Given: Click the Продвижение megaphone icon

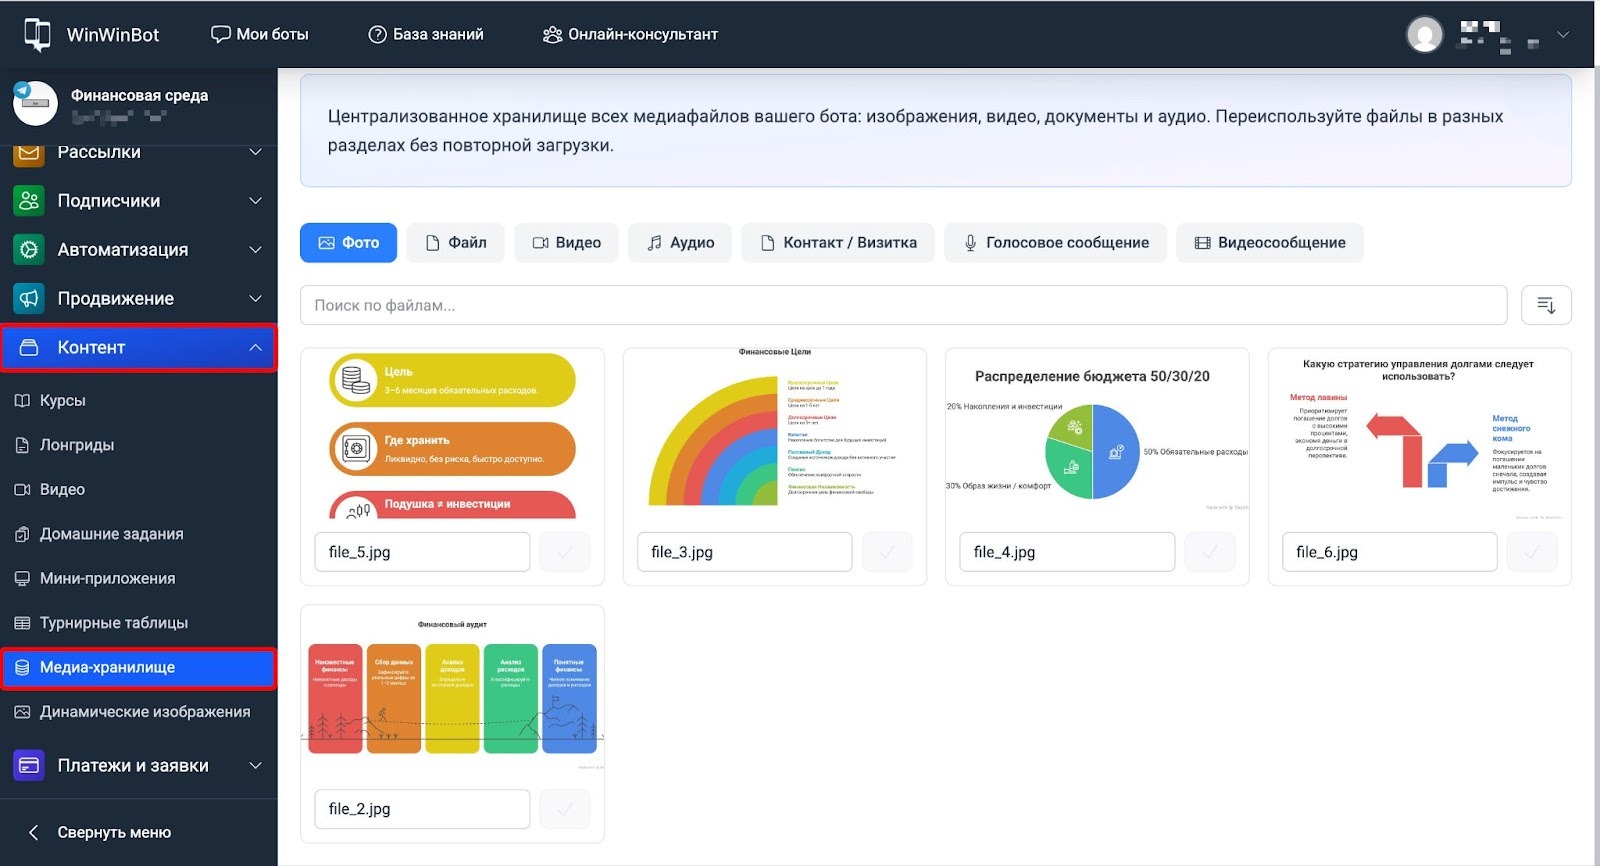Looking at the screenshot, I should point(29,299).
